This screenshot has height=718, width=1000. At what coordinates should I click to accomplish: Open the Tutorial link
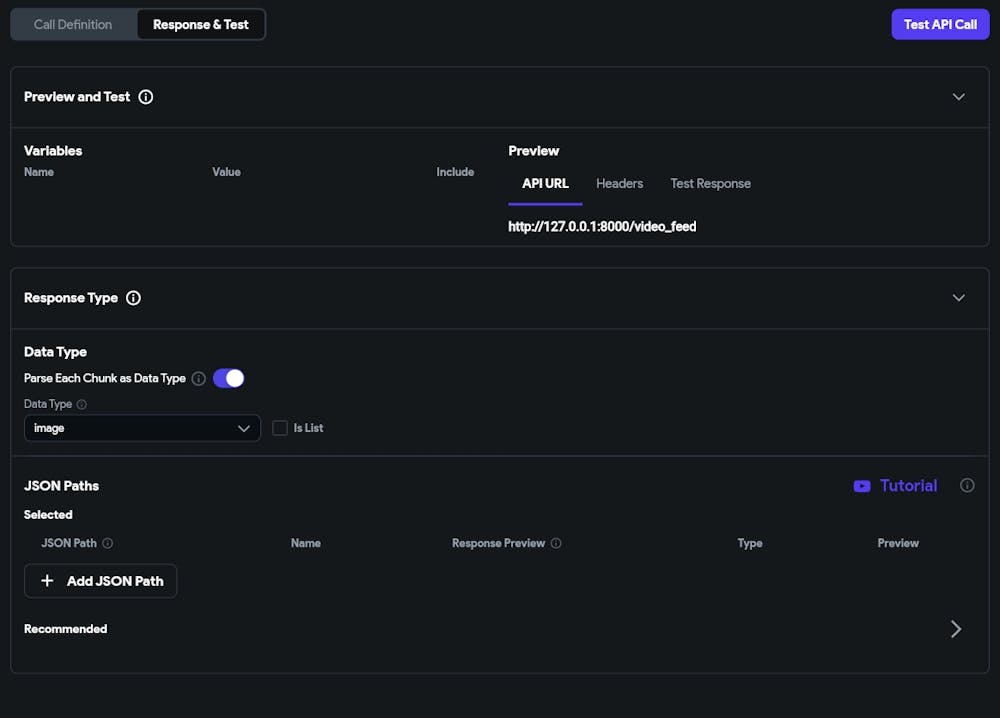908,486
